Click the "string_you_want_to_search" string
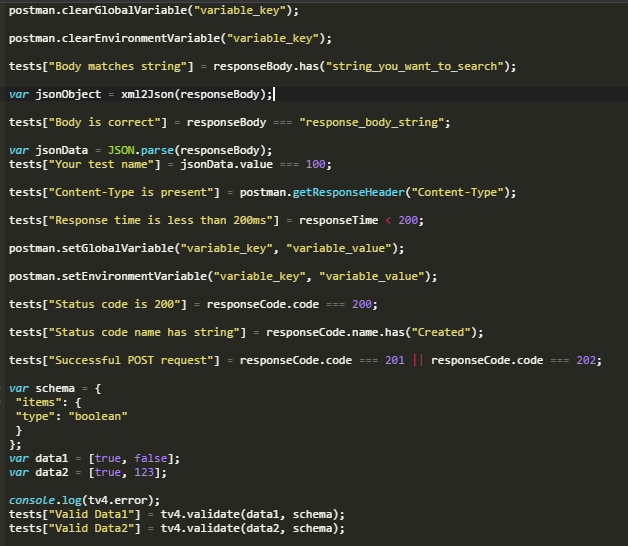628x546 pixels. [415, 66]
